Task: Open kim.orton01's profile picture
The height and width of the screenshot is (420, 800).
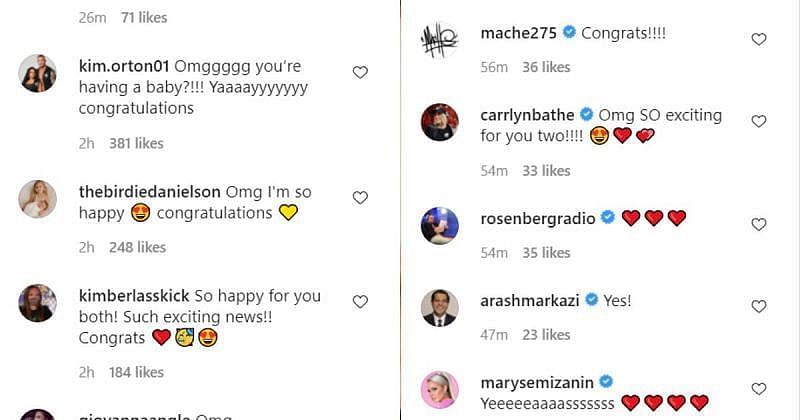Action: tap(38, 73)
